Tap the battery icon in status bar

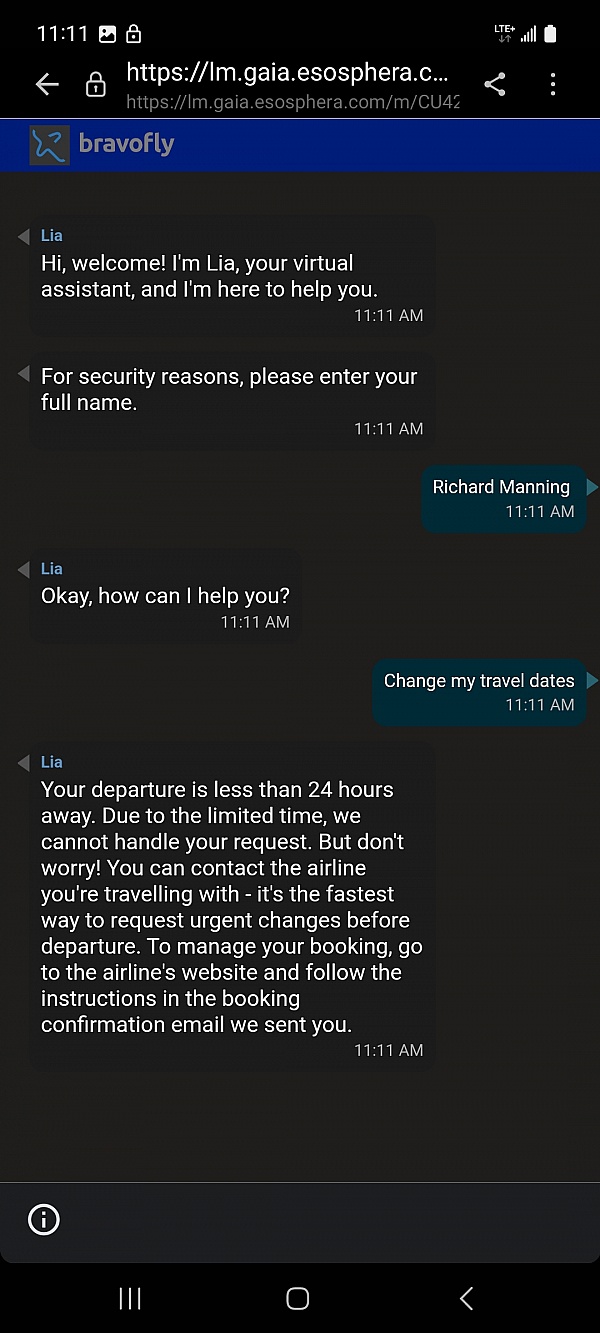[x=549, y=34]
